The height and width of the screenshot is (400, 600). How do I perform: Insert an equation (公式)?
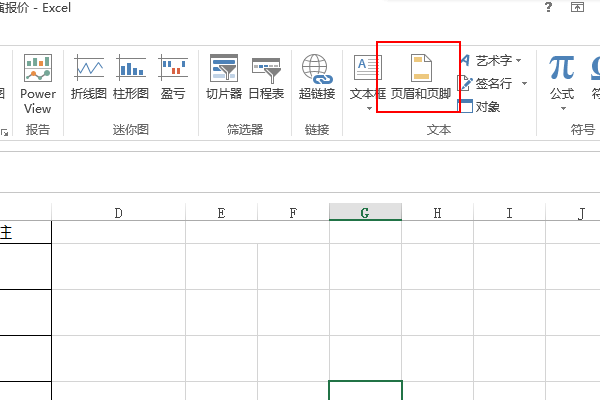point(562,77)
